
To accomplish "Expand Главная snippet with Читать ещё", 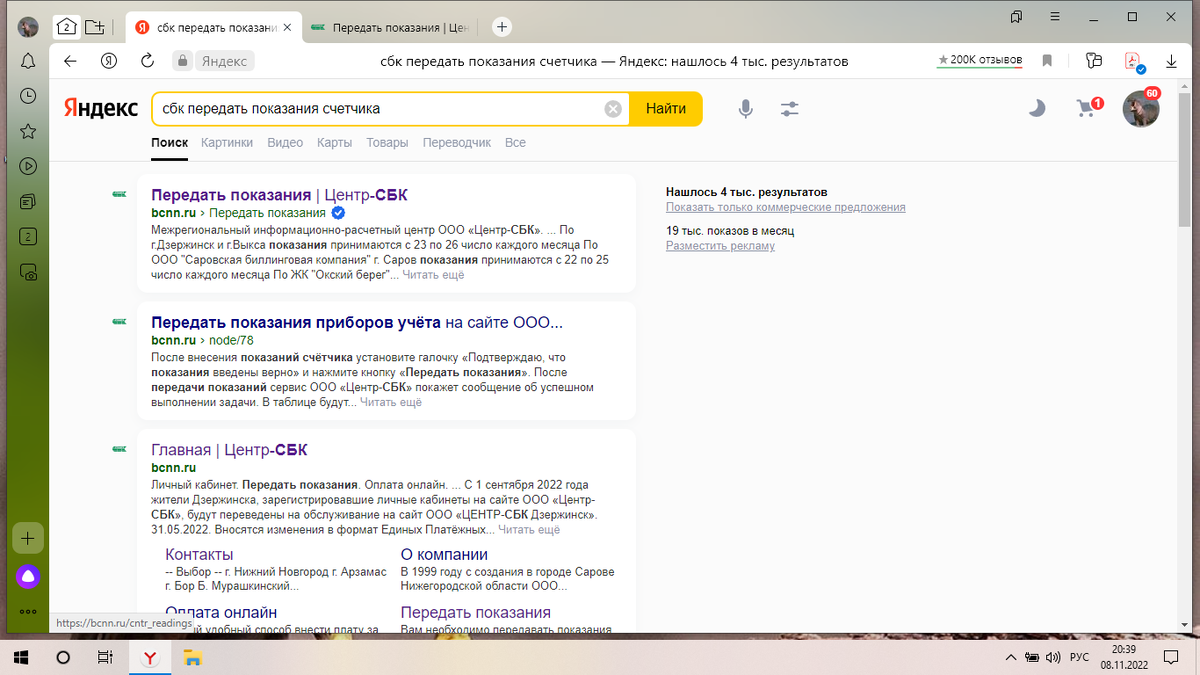I will click(529, 530).
